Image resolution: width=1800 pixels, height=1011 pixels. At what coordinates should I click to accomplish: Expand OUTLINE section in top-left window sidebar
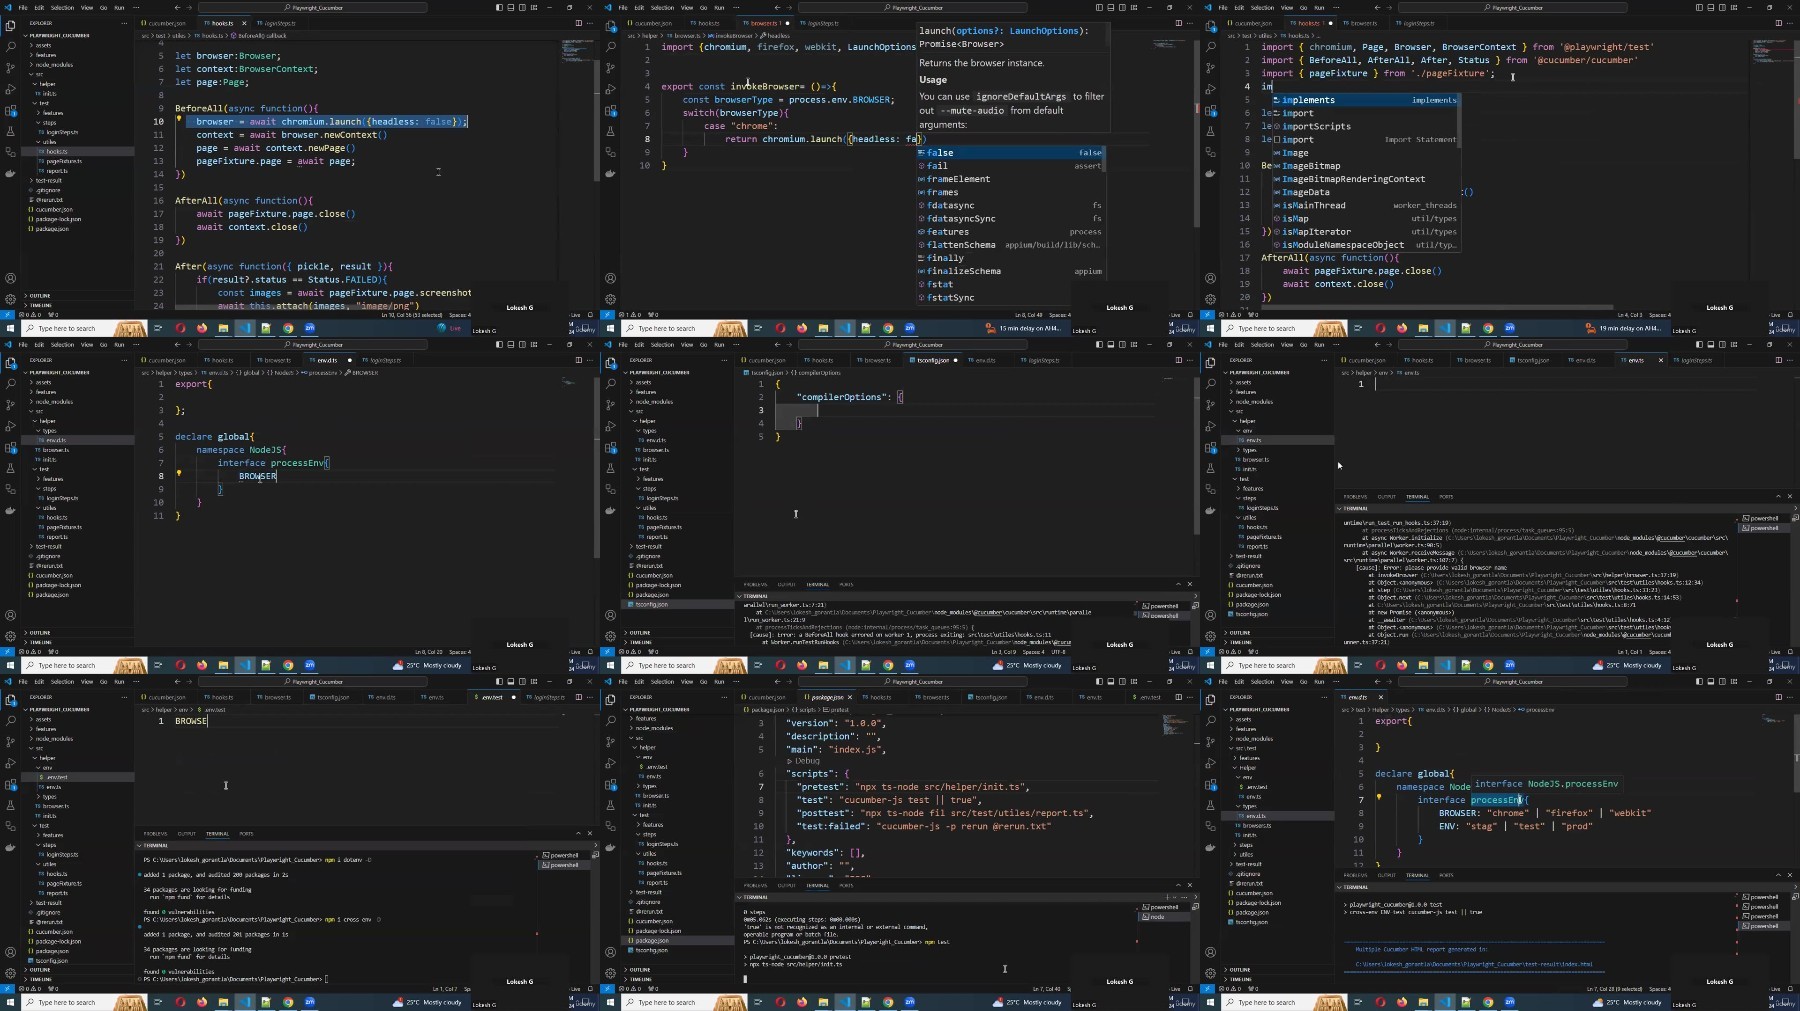[77, 296]
